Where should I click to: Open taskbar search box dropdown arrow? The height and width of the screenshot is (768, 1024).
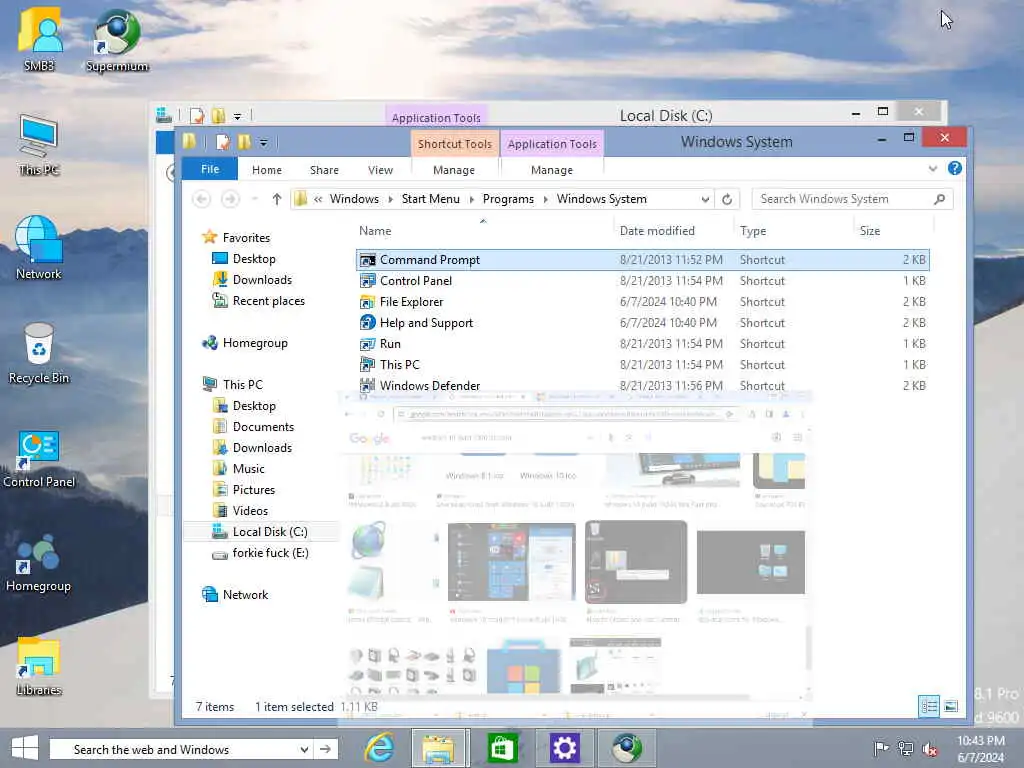coord(304,749)
